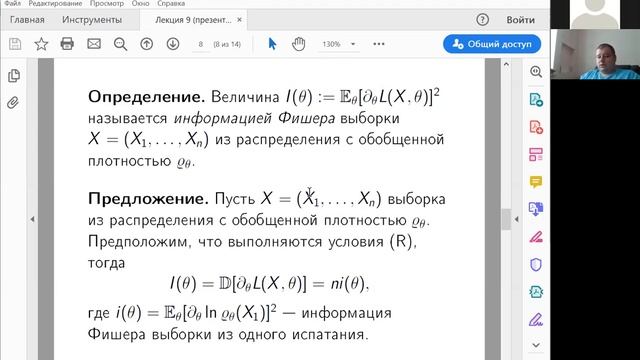
Task: Open page thumbnails panel icon
Action: 13,76
